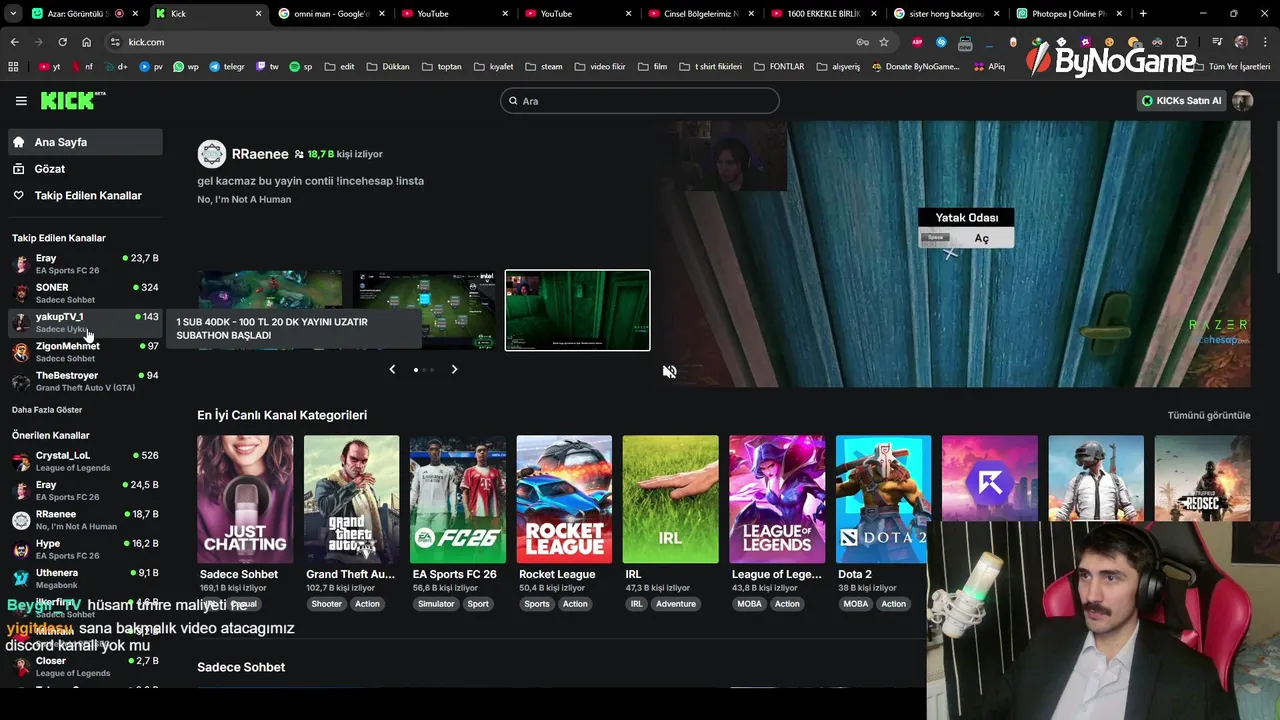Viewport: 1280px width, 720px height.
Task: Select Takip Edilen Kanallar menu item
Action: (85, 196)
